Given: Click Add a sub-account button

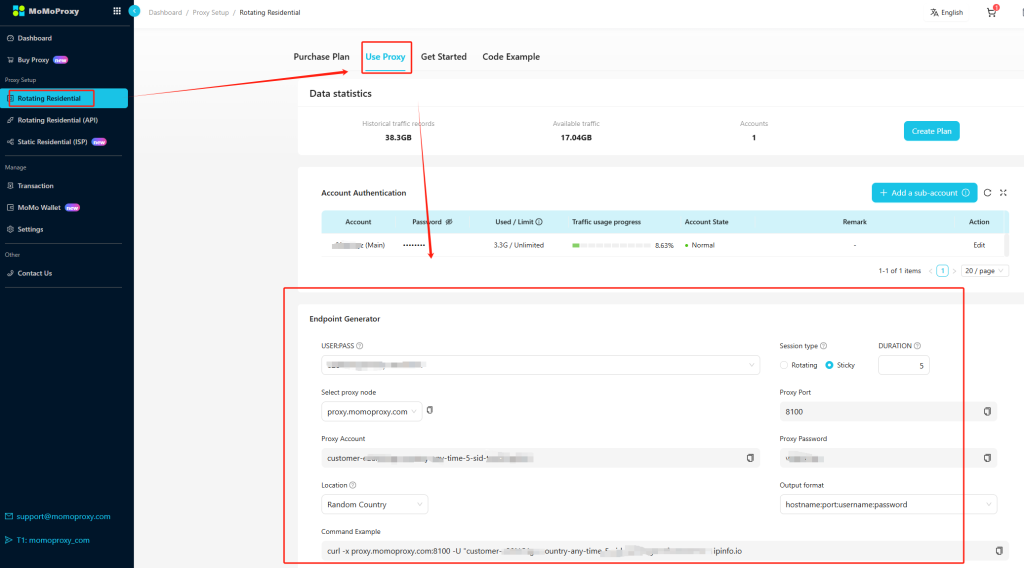Looking at the screenshot, I should click(923, 193).
